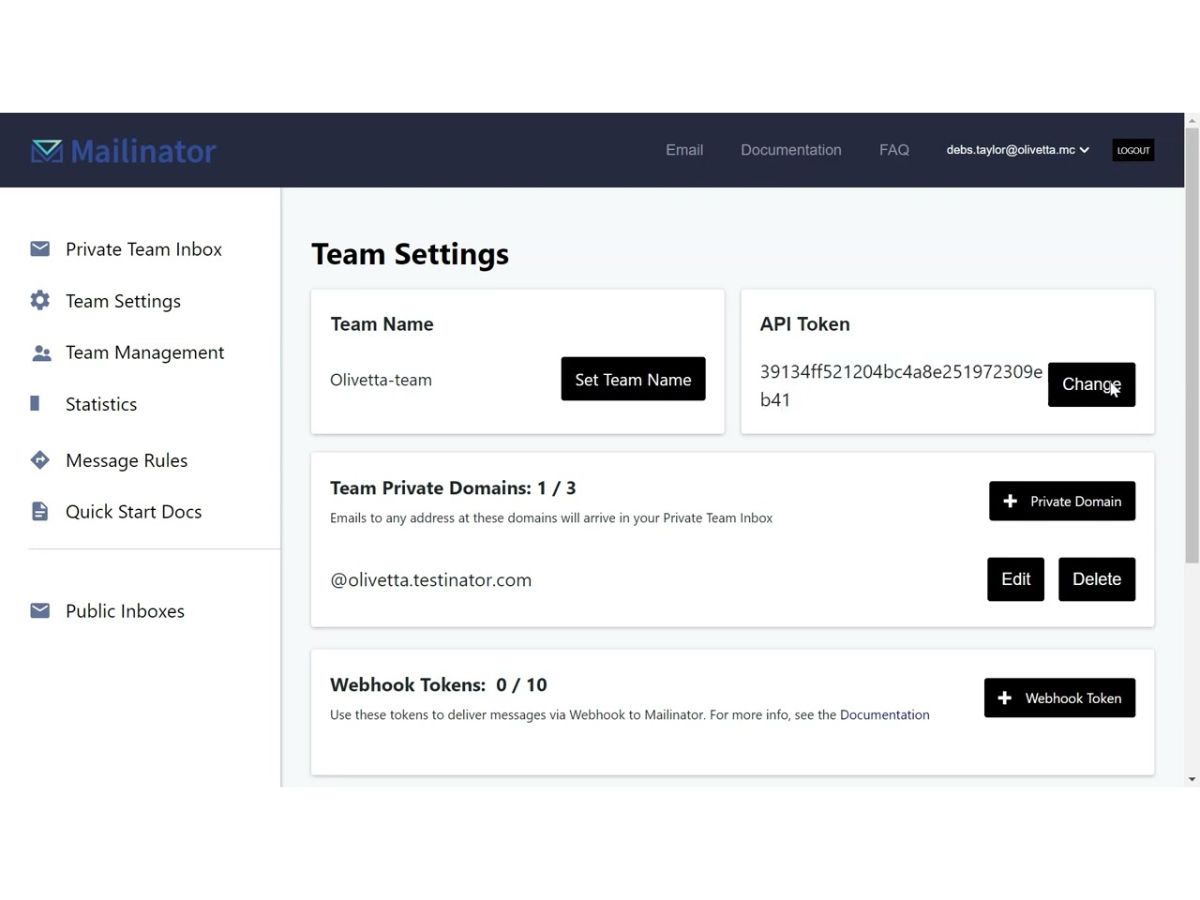Click the Olivetta-team name text
This screenshot has width=1200, height=900.
[381, 380]
